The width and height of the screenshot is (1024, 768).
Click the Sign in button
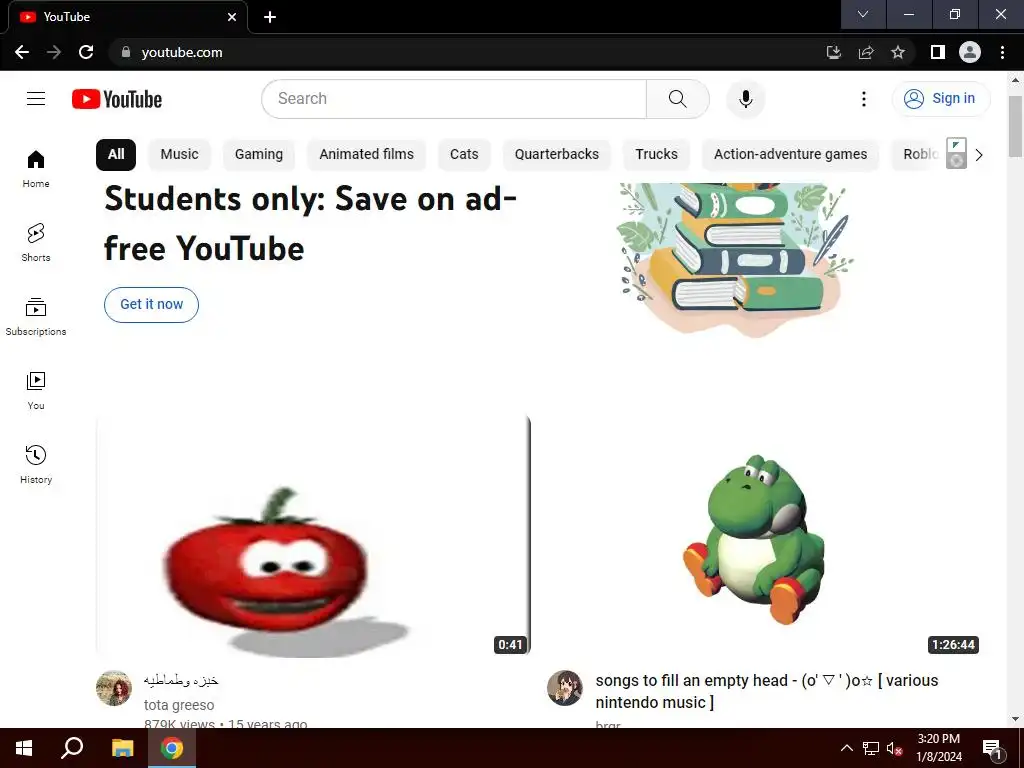(941, 99)
